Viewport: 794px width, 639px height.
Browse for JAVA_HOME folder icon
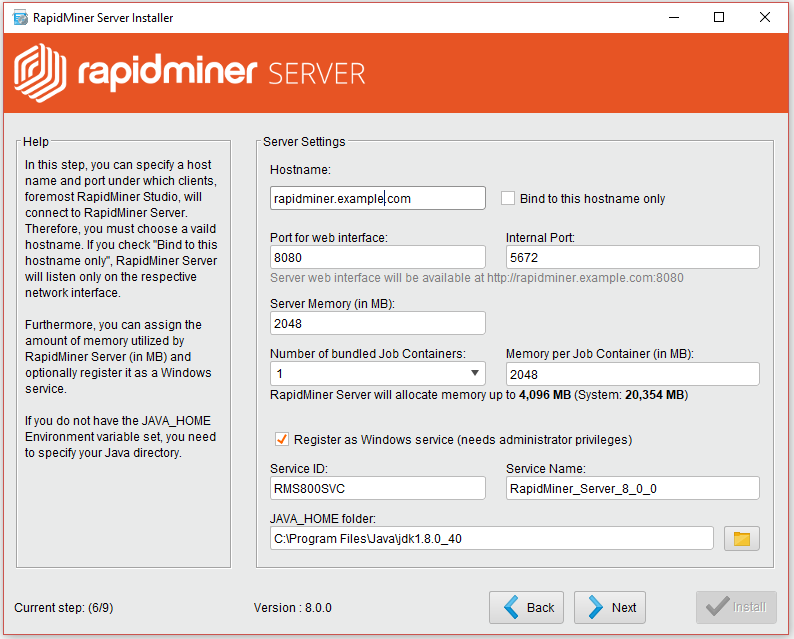(741, 539)
